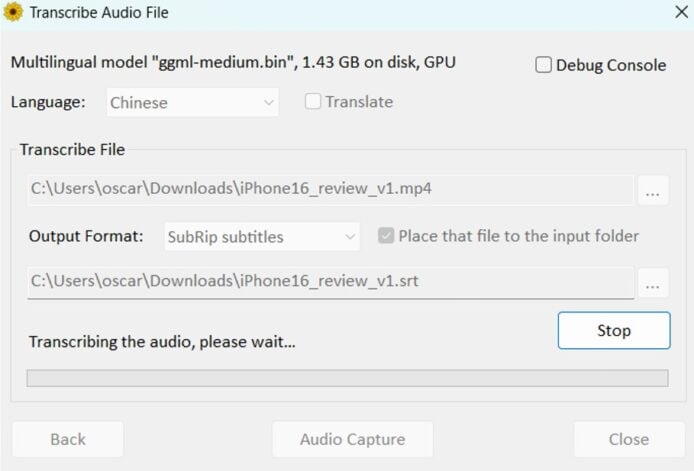Toggle Place that file to input folder

tap(385, 237)
